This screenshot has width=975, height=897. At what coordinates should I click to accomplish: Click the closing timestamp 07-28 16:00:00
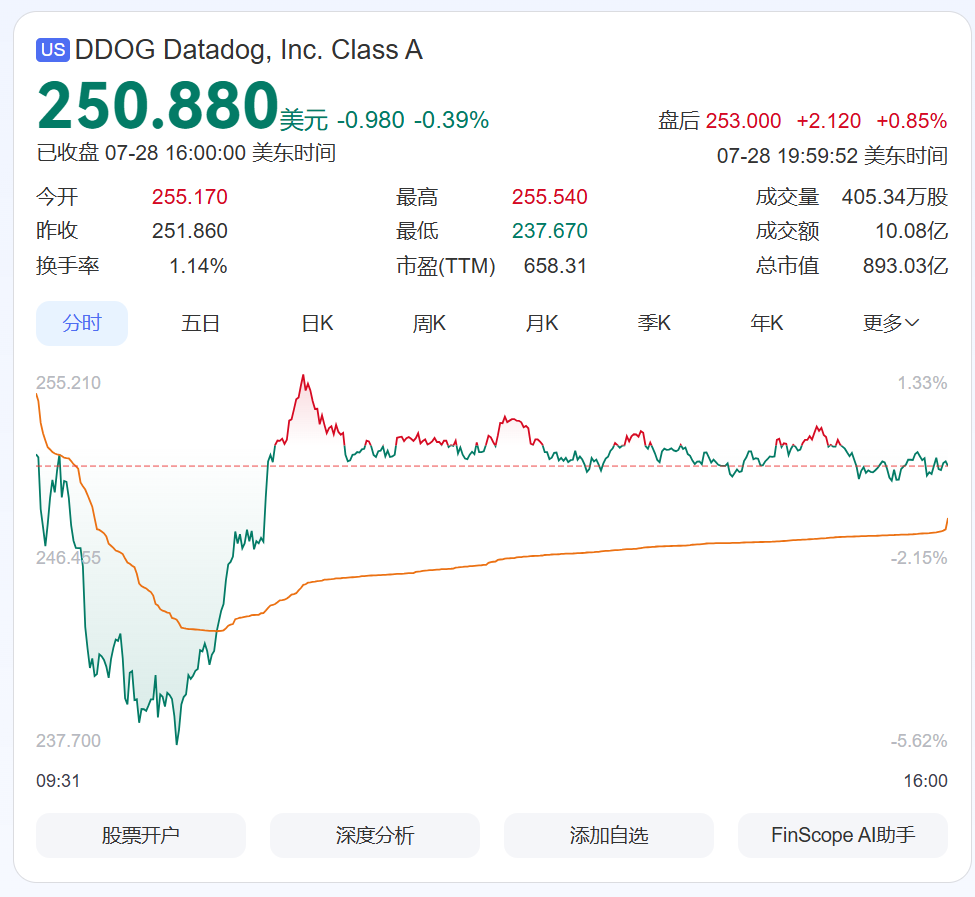pyautogui.click(x=175, y=153)
